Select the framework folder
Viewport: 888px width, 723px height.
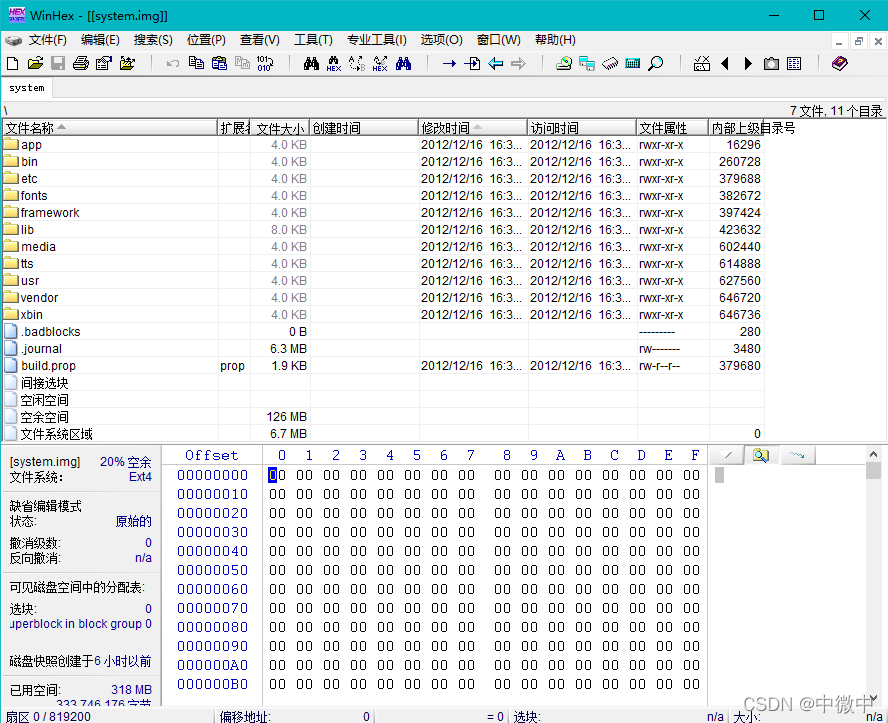point(383,212)
